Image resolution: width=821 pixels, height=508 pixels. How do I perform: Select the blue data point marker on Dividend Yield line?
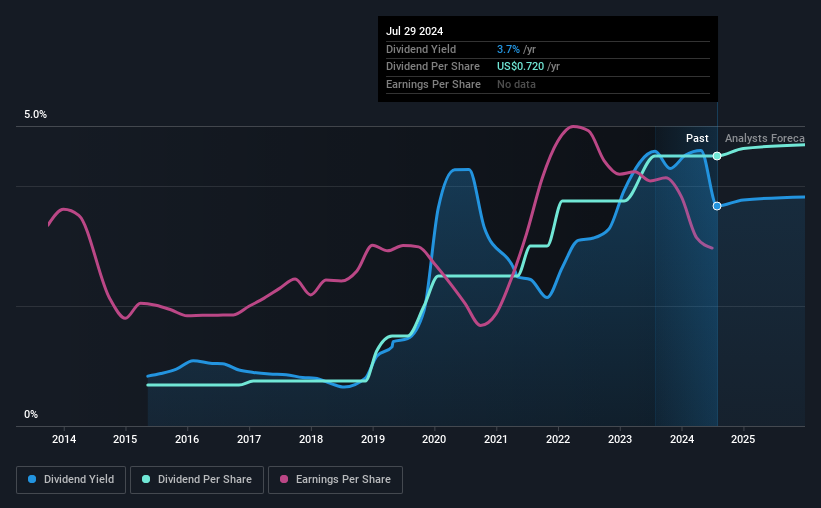coord(717,206)
